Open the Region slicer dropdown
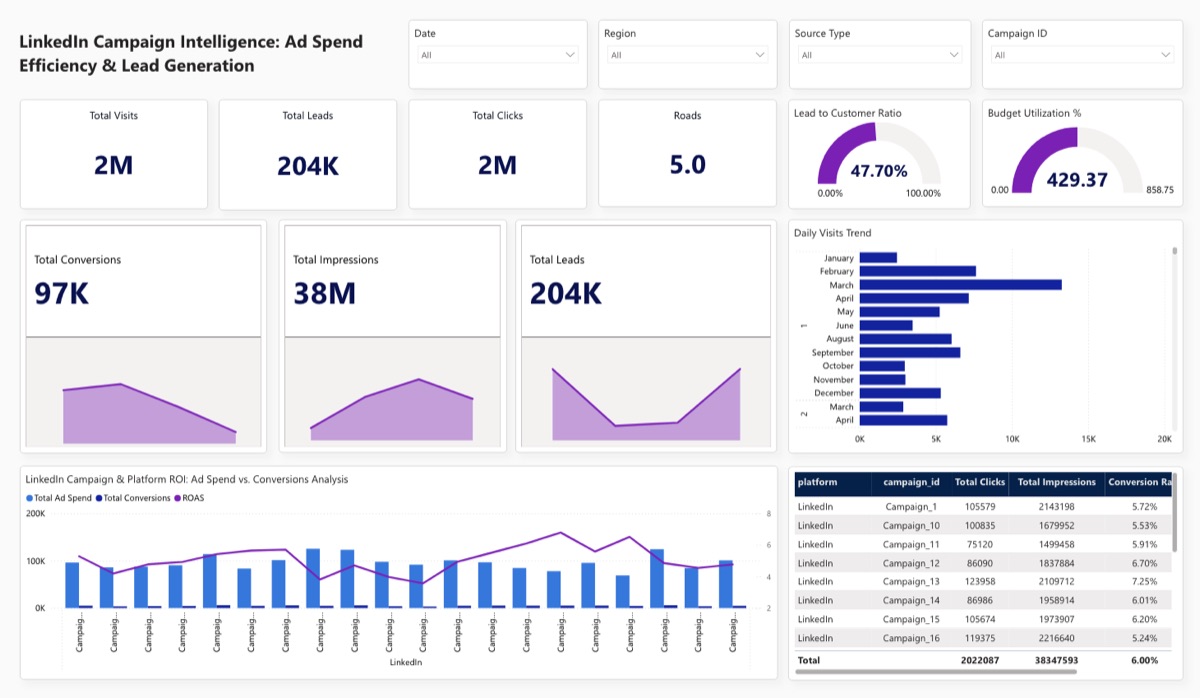Image resolution: width=1200 pixels, height=698 pixels. pos(687,55)
